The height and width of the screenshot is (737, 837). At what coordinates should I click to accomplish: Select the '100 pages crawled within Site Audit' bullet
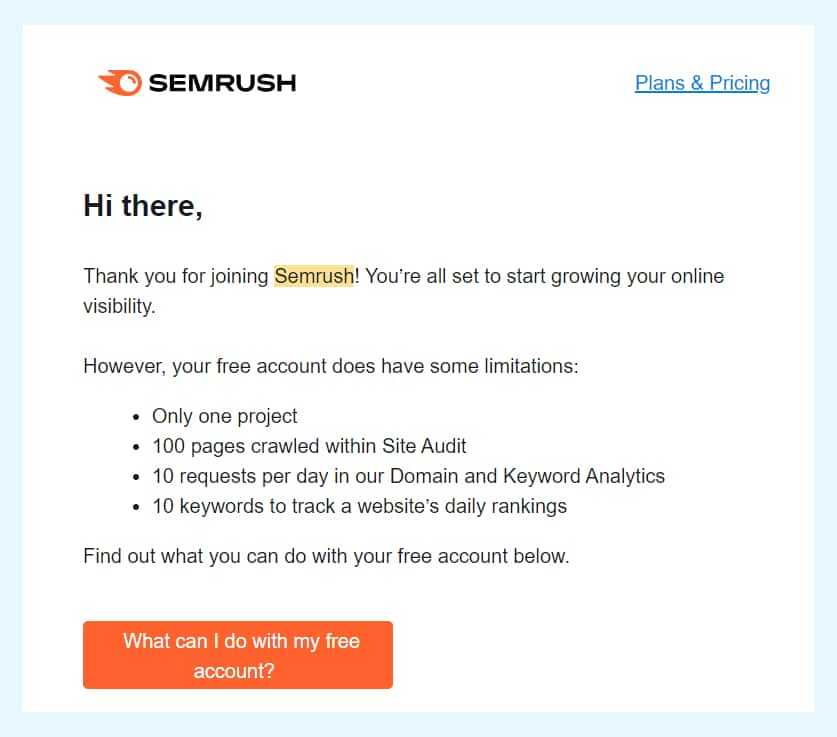point(309,446)
